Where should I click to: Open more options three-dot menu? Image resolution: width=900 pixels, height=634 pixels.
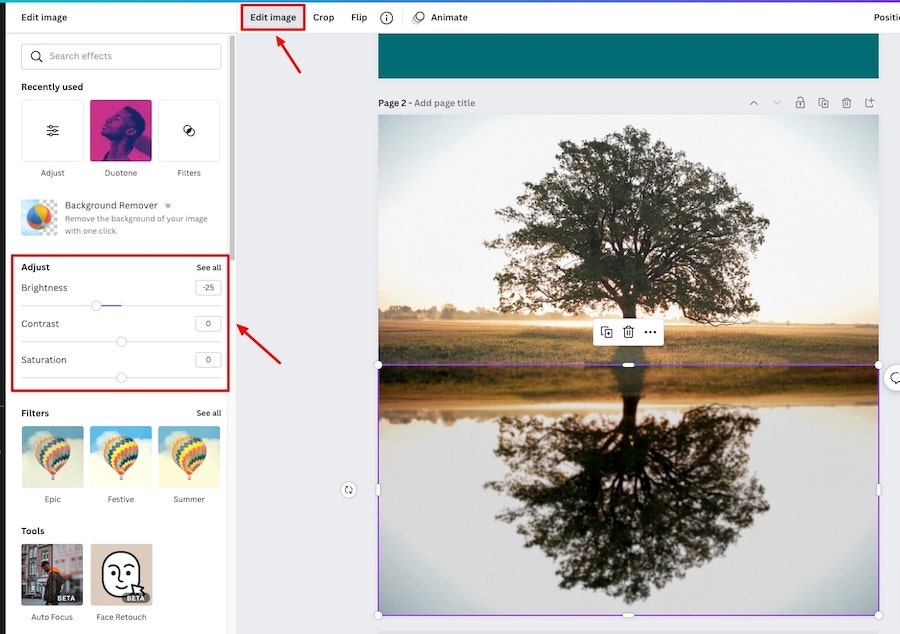(650, 332)
